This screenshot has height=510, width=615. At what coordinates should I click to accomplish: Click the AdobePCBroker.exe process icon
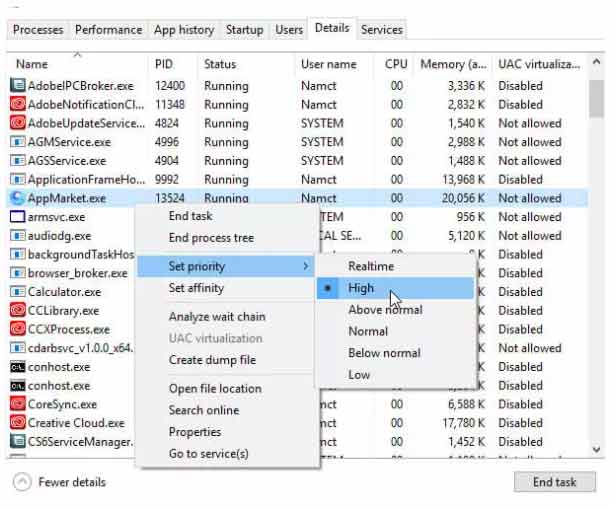pyautogui.click(x=17, y=86)
